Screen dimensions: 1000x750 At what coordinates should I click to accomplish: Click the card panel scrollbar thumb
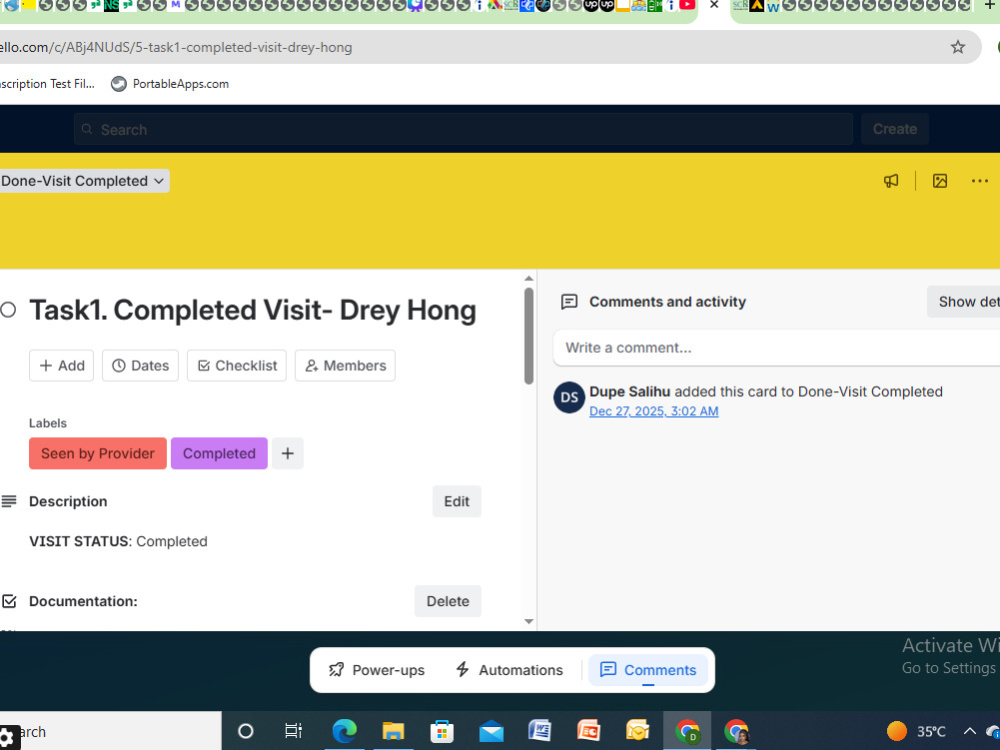pos(529,336)
